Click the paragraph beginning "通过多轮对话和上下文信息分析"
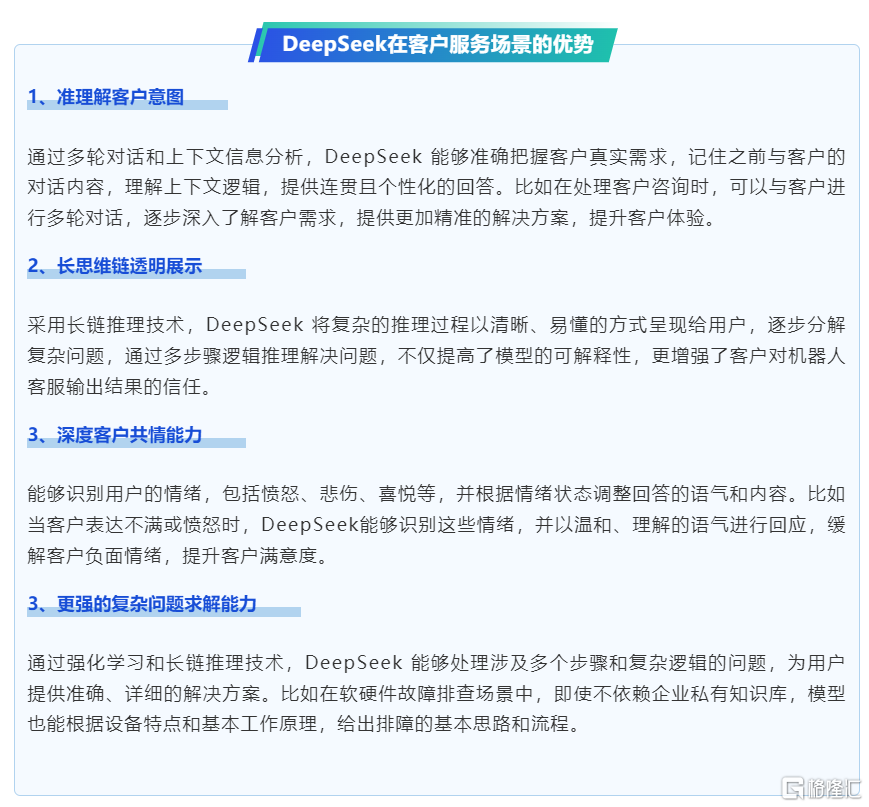This screenshot has width=869, height=807. click(436, 187)
